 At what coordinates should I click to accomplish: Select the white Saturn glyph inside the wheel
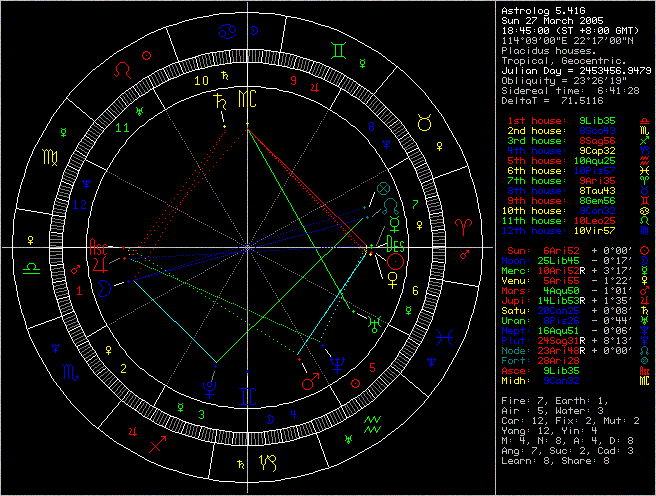(x=219, y=100)
